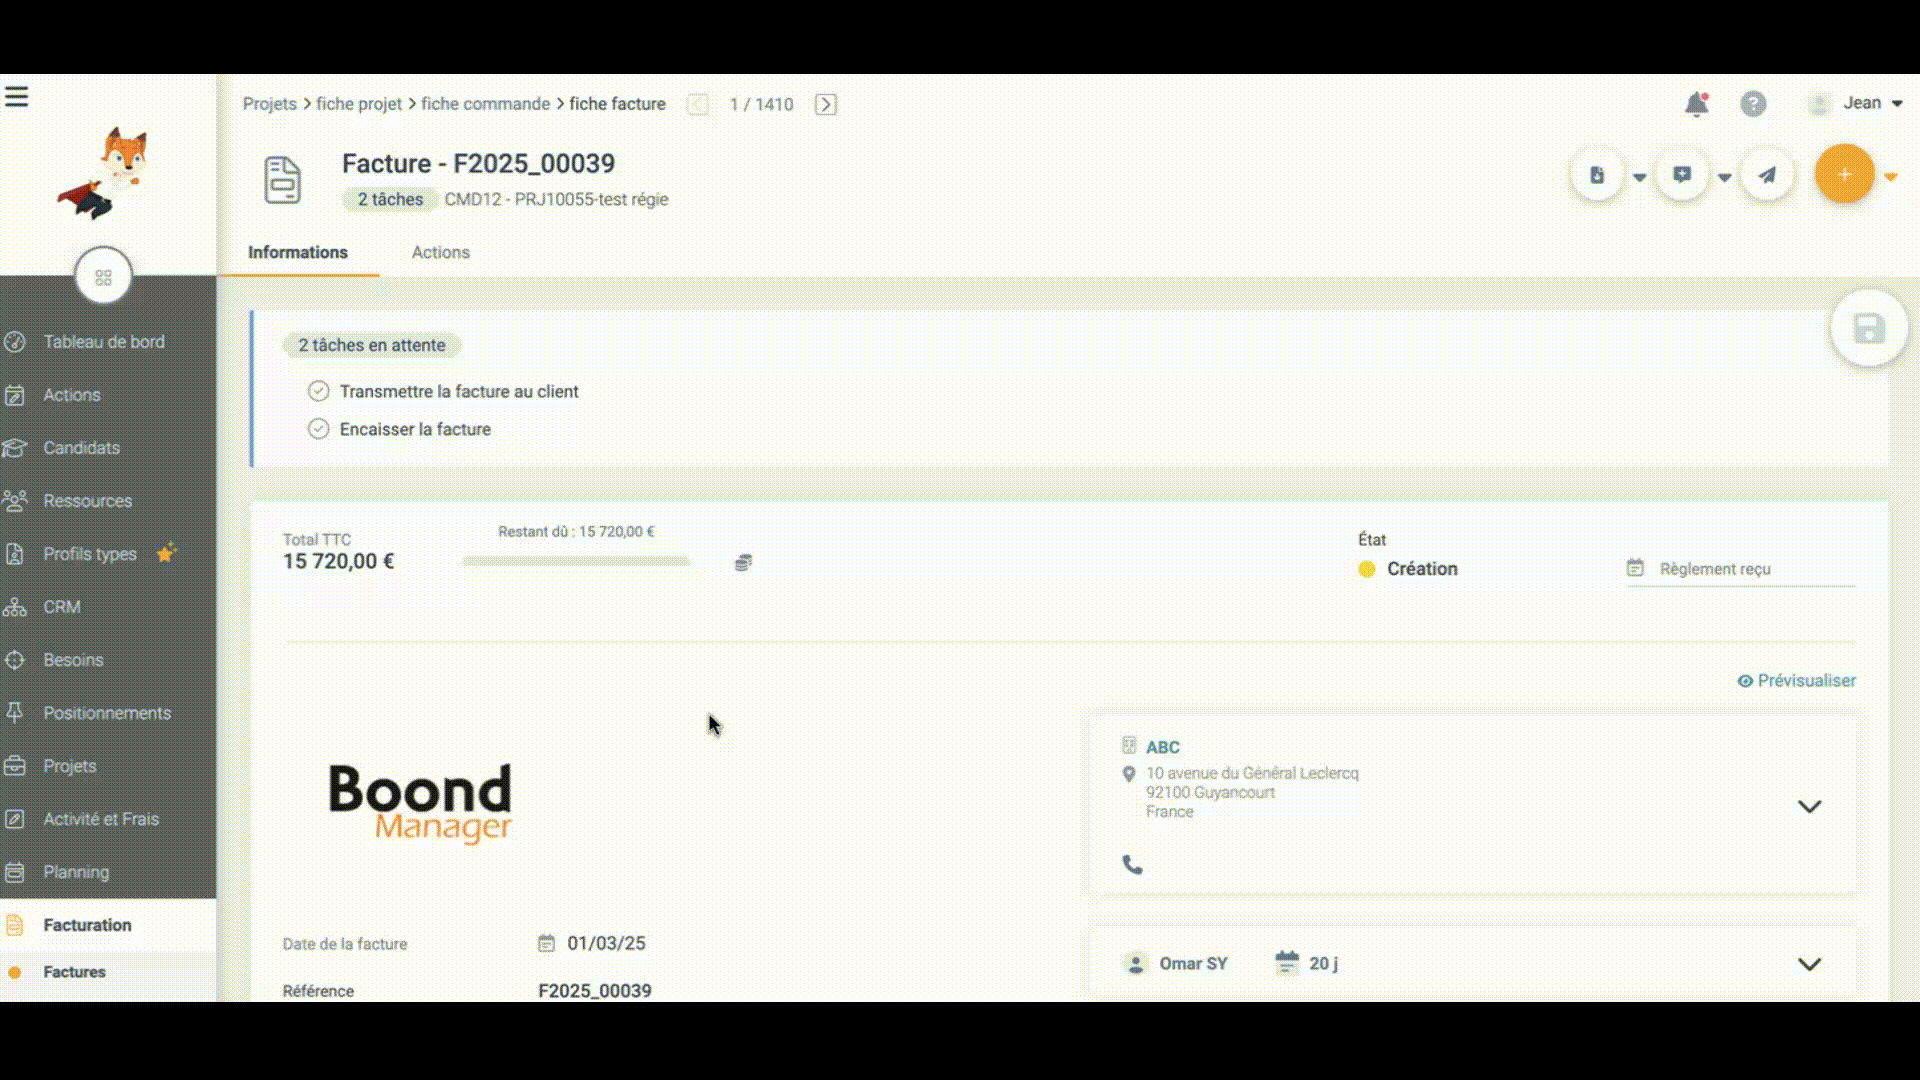Open Jean user menu dropdown

point(1856,103)
